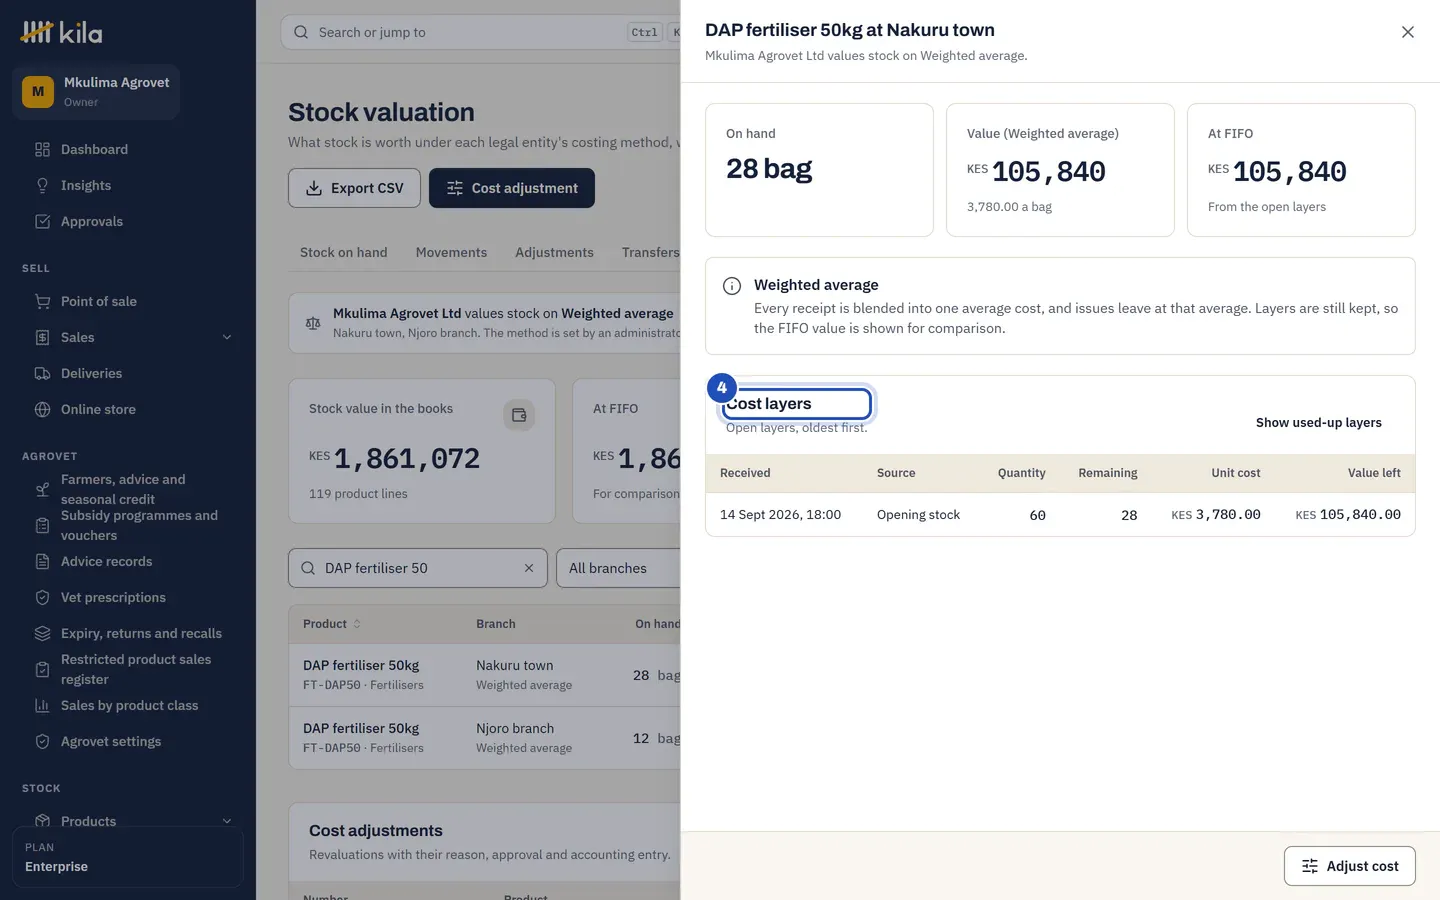Open Mkulima Agrovet account switcher
The image size is (1440, 900).
click(96, 91)
